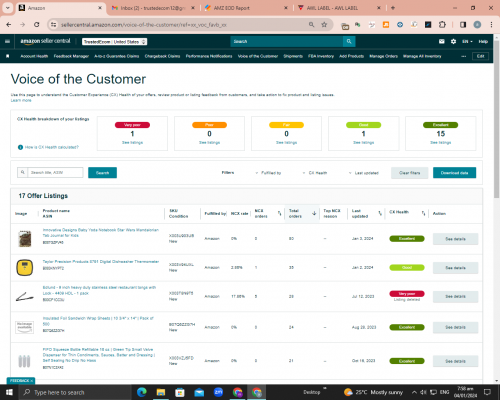The height and width of the screenshot is (400, 500).
Task: Open the settings gear icon
Action: (x=453, y=41)
